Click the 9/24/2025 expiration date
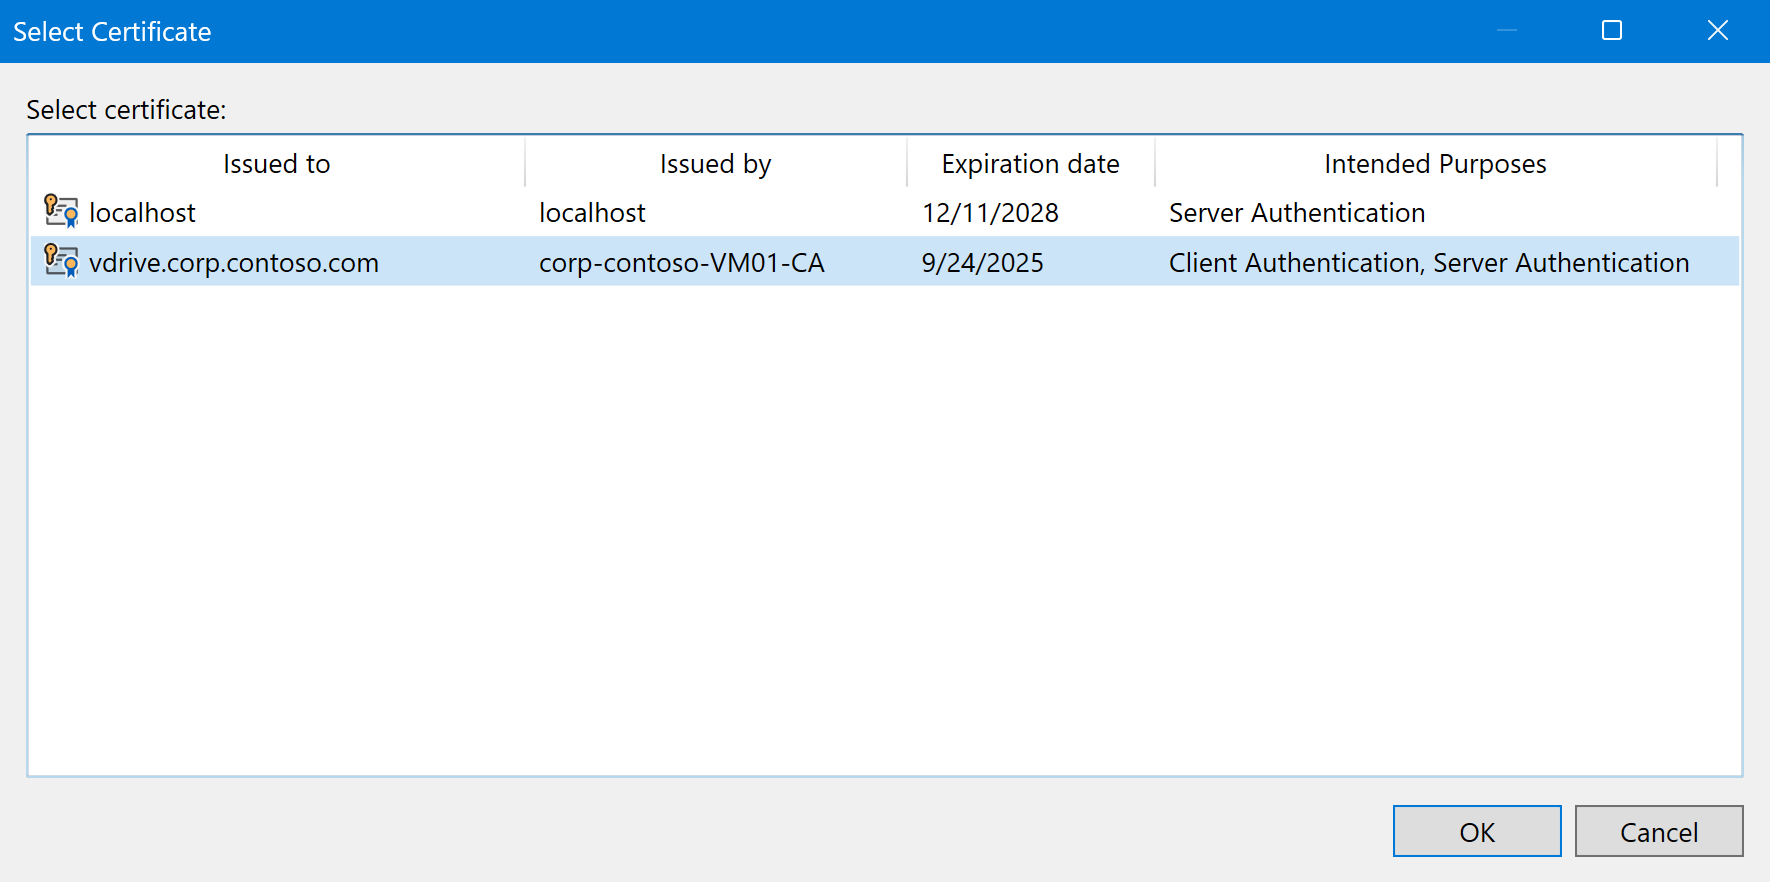Viewport: 1770px width, 882px height. 982,263
